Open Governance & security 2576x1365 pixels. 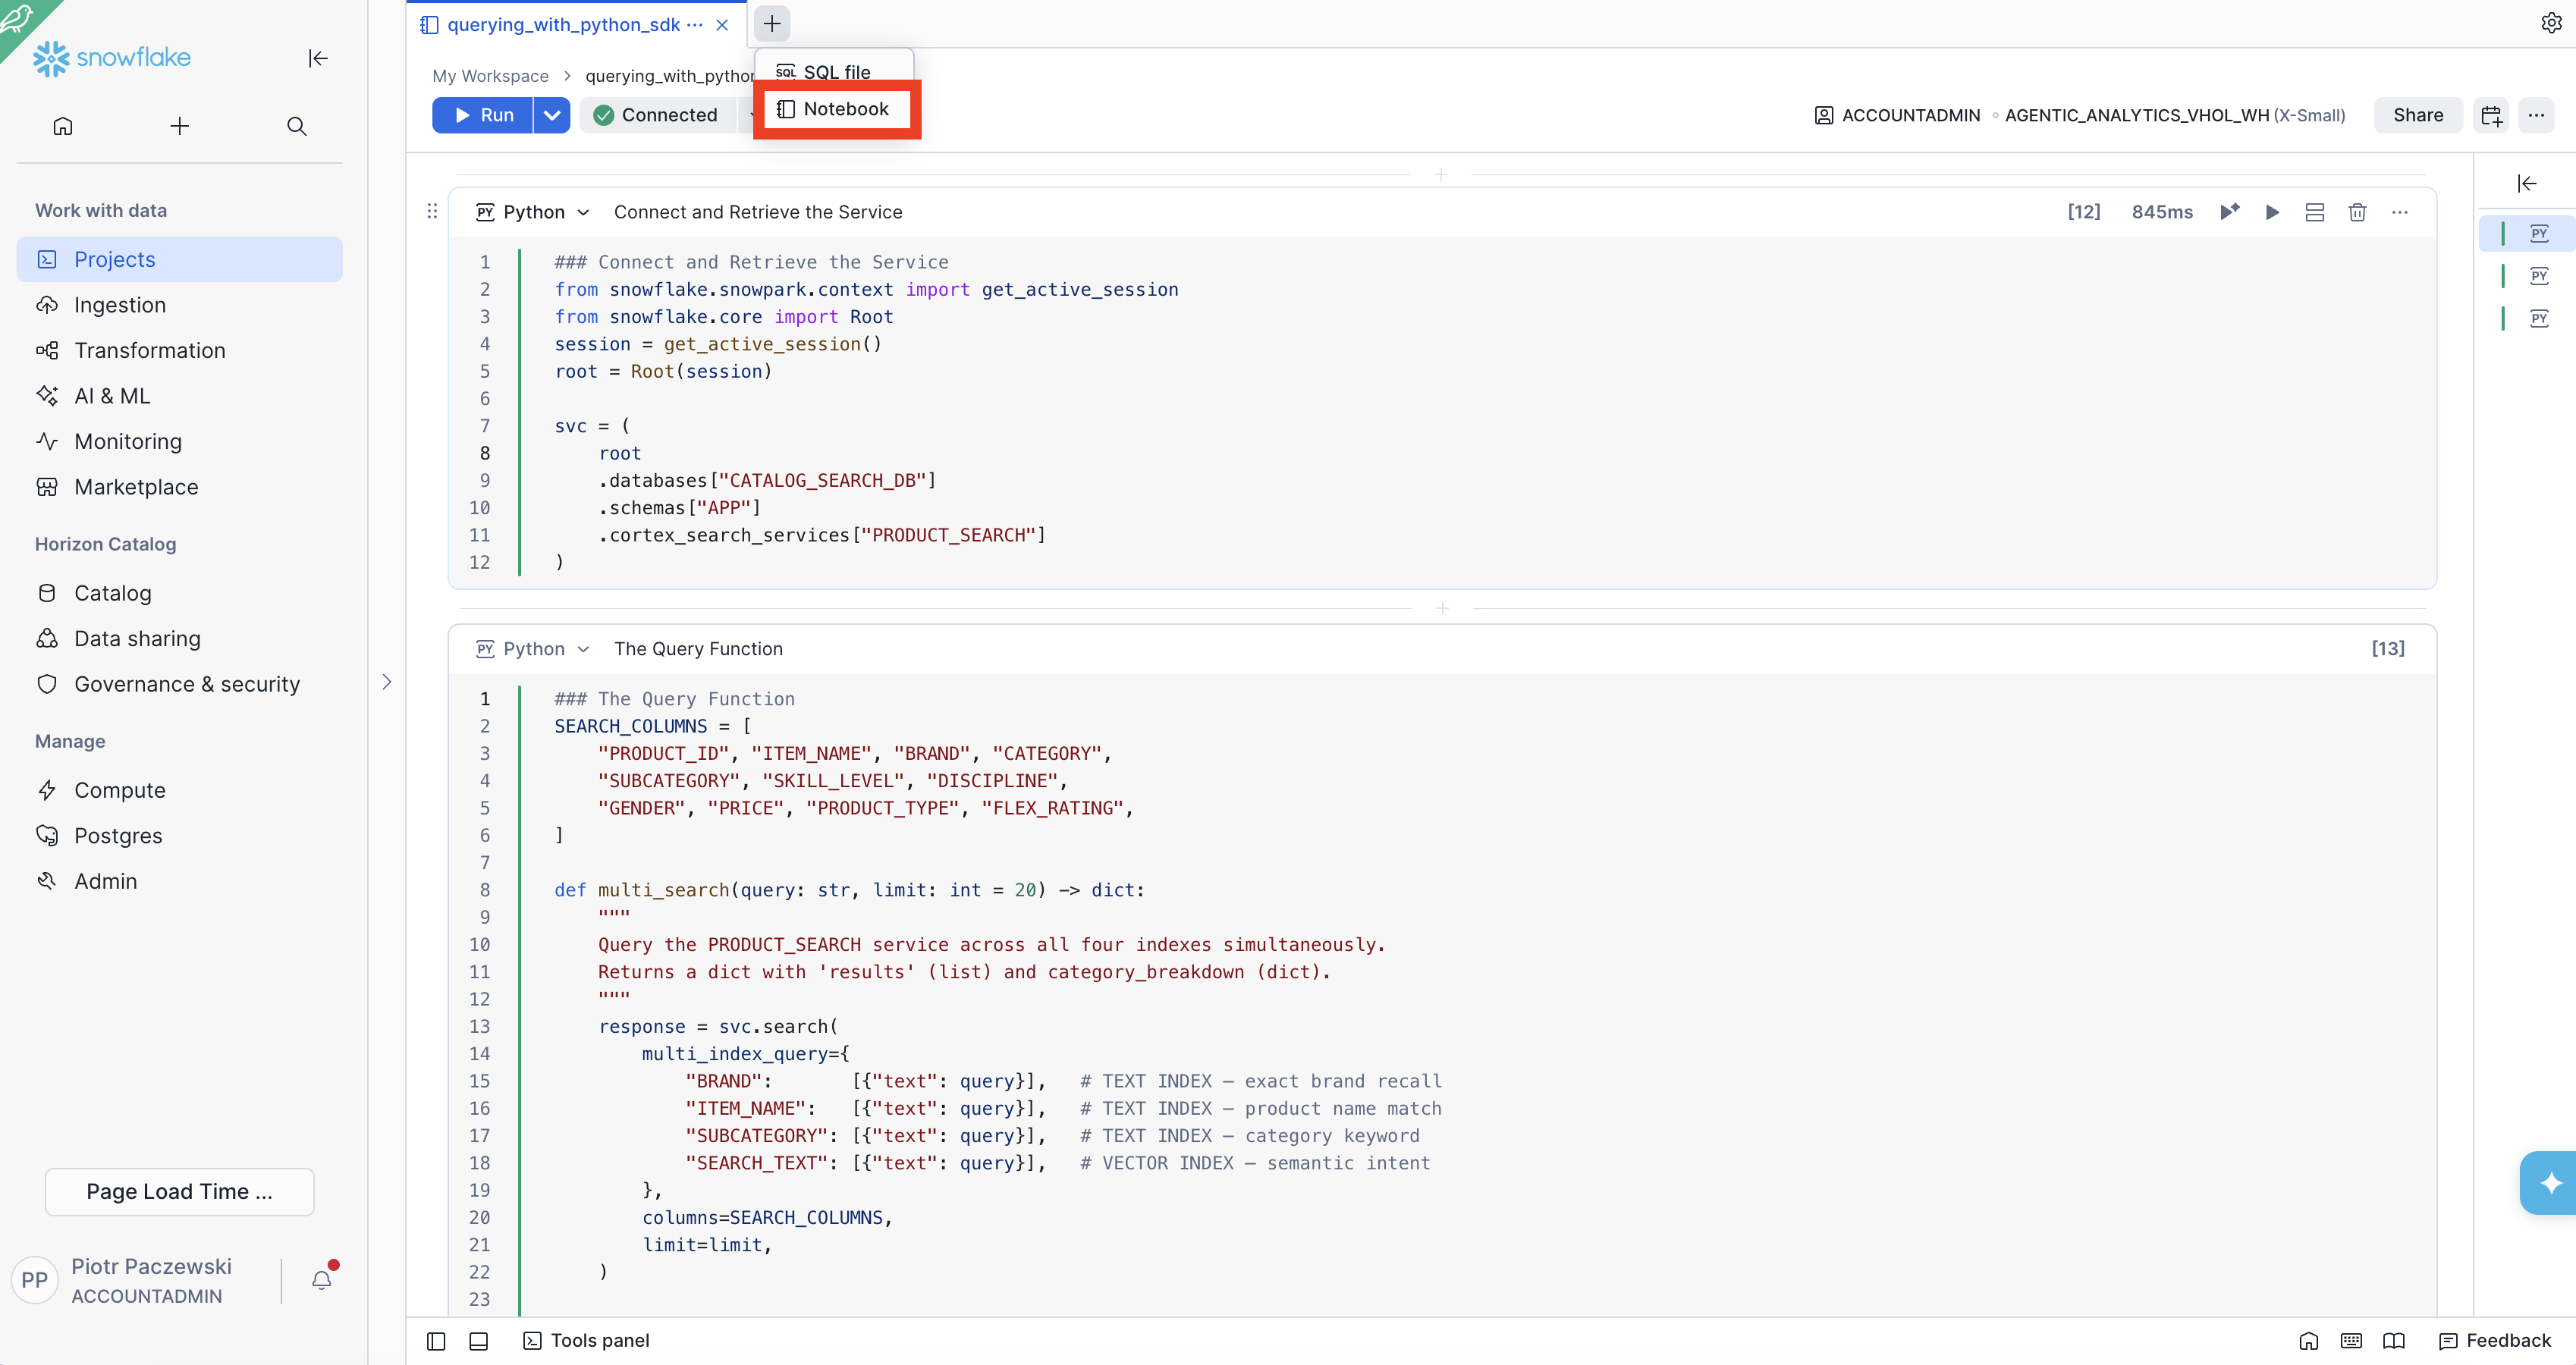(180, 684)
